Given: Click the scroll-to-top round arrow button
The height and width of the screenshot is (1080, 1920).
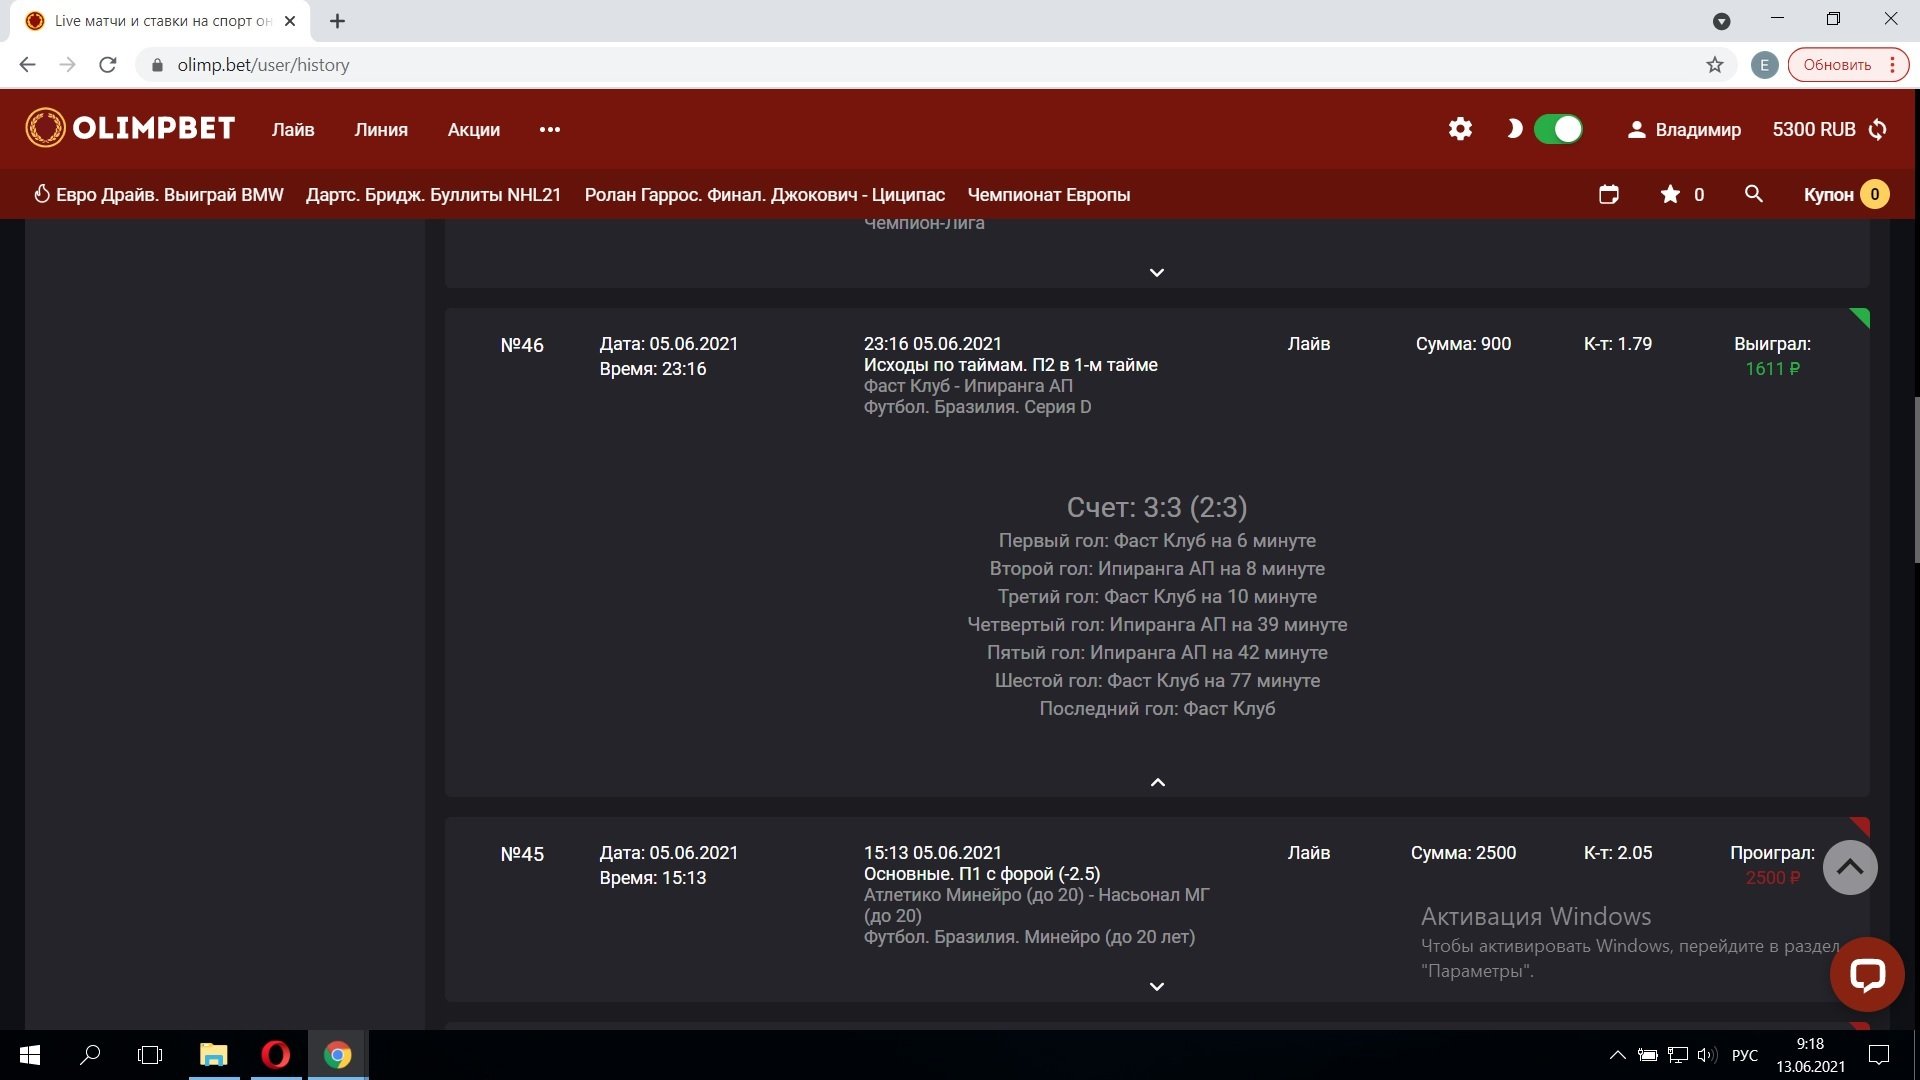Looking at the screenshot, I should pyautogui.click(x=1849, y=867).
